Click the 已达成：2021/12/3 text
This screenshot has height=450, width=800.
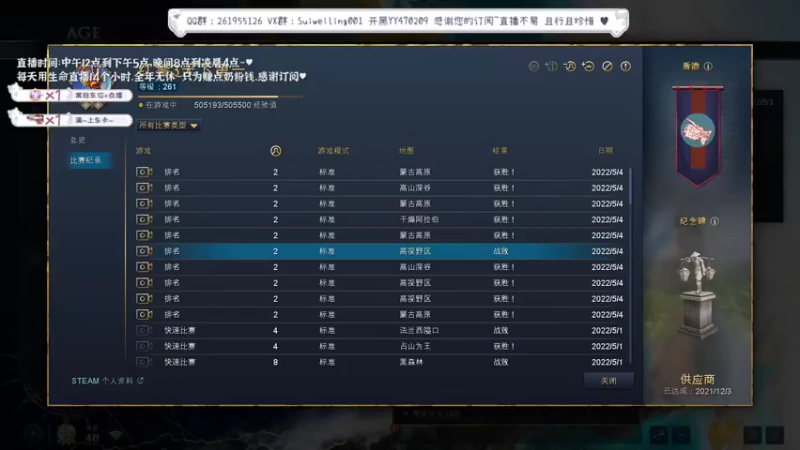(697, 391)
